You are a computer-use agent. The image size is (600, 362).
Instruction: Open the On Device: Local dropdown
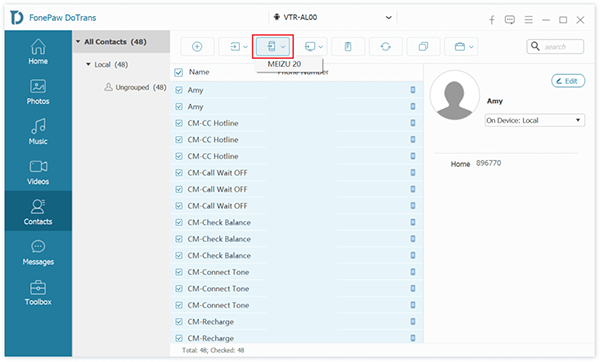(535, 120)
